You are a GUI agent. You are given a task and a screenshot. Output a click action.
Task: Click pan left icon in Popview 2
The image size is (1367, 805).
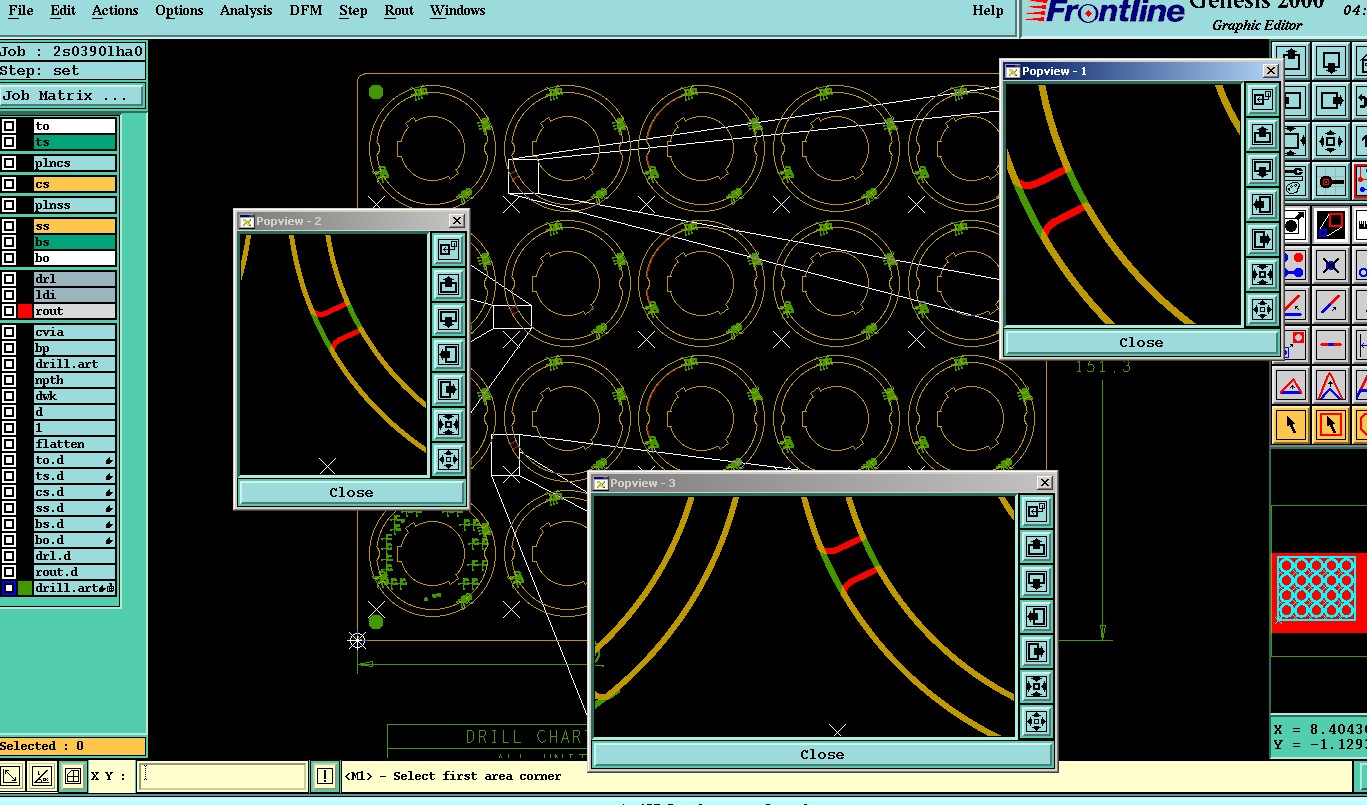click(448, 354)
